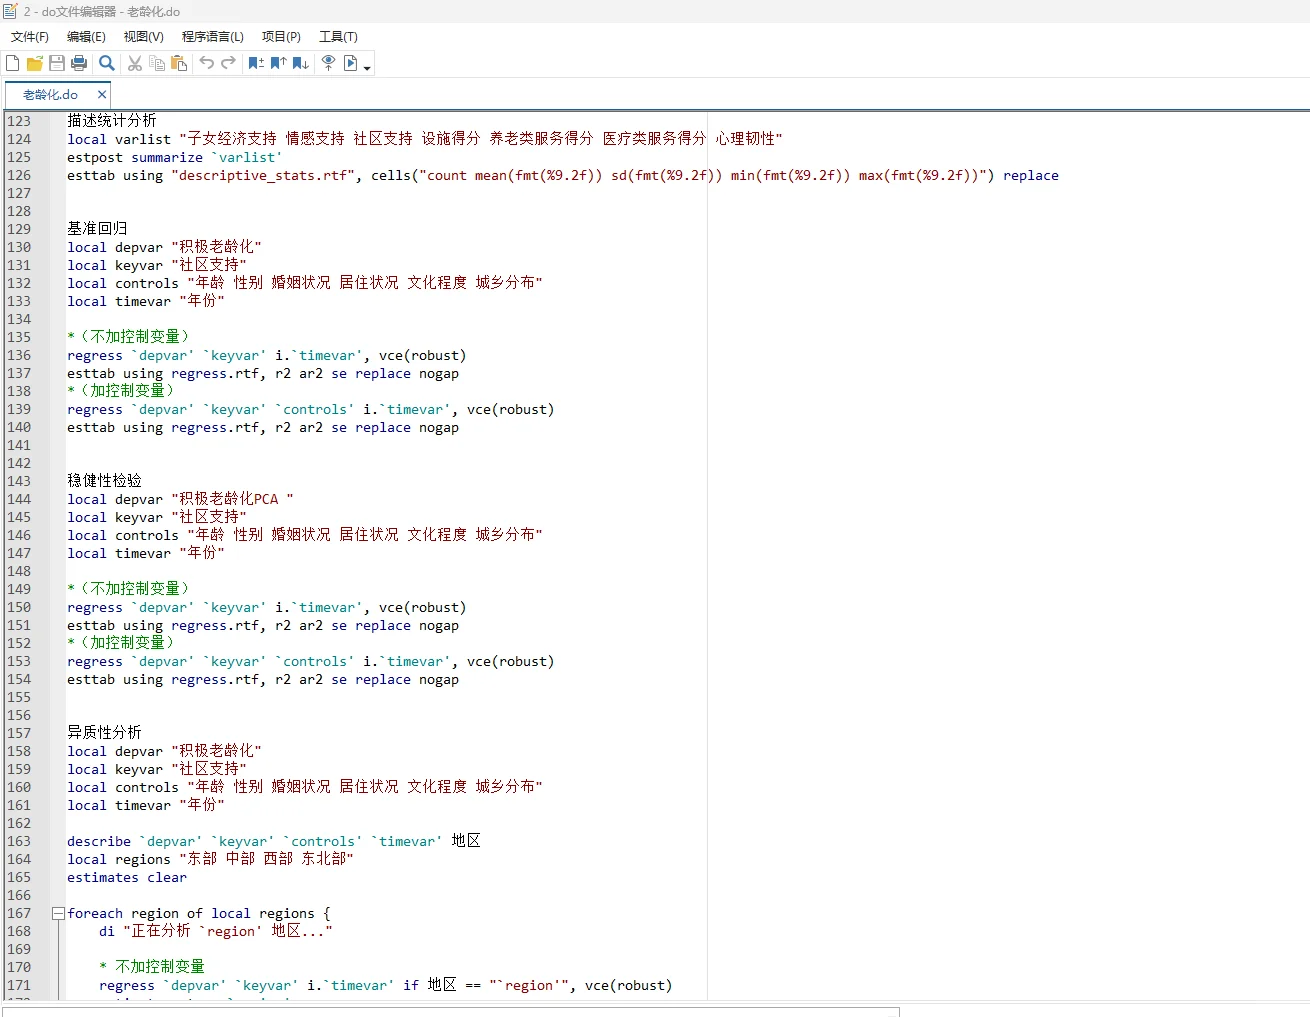Click "积极老龄化PCA " on line 144
This screenshot has height=1017, width=1310.
(x=232, y=499)
